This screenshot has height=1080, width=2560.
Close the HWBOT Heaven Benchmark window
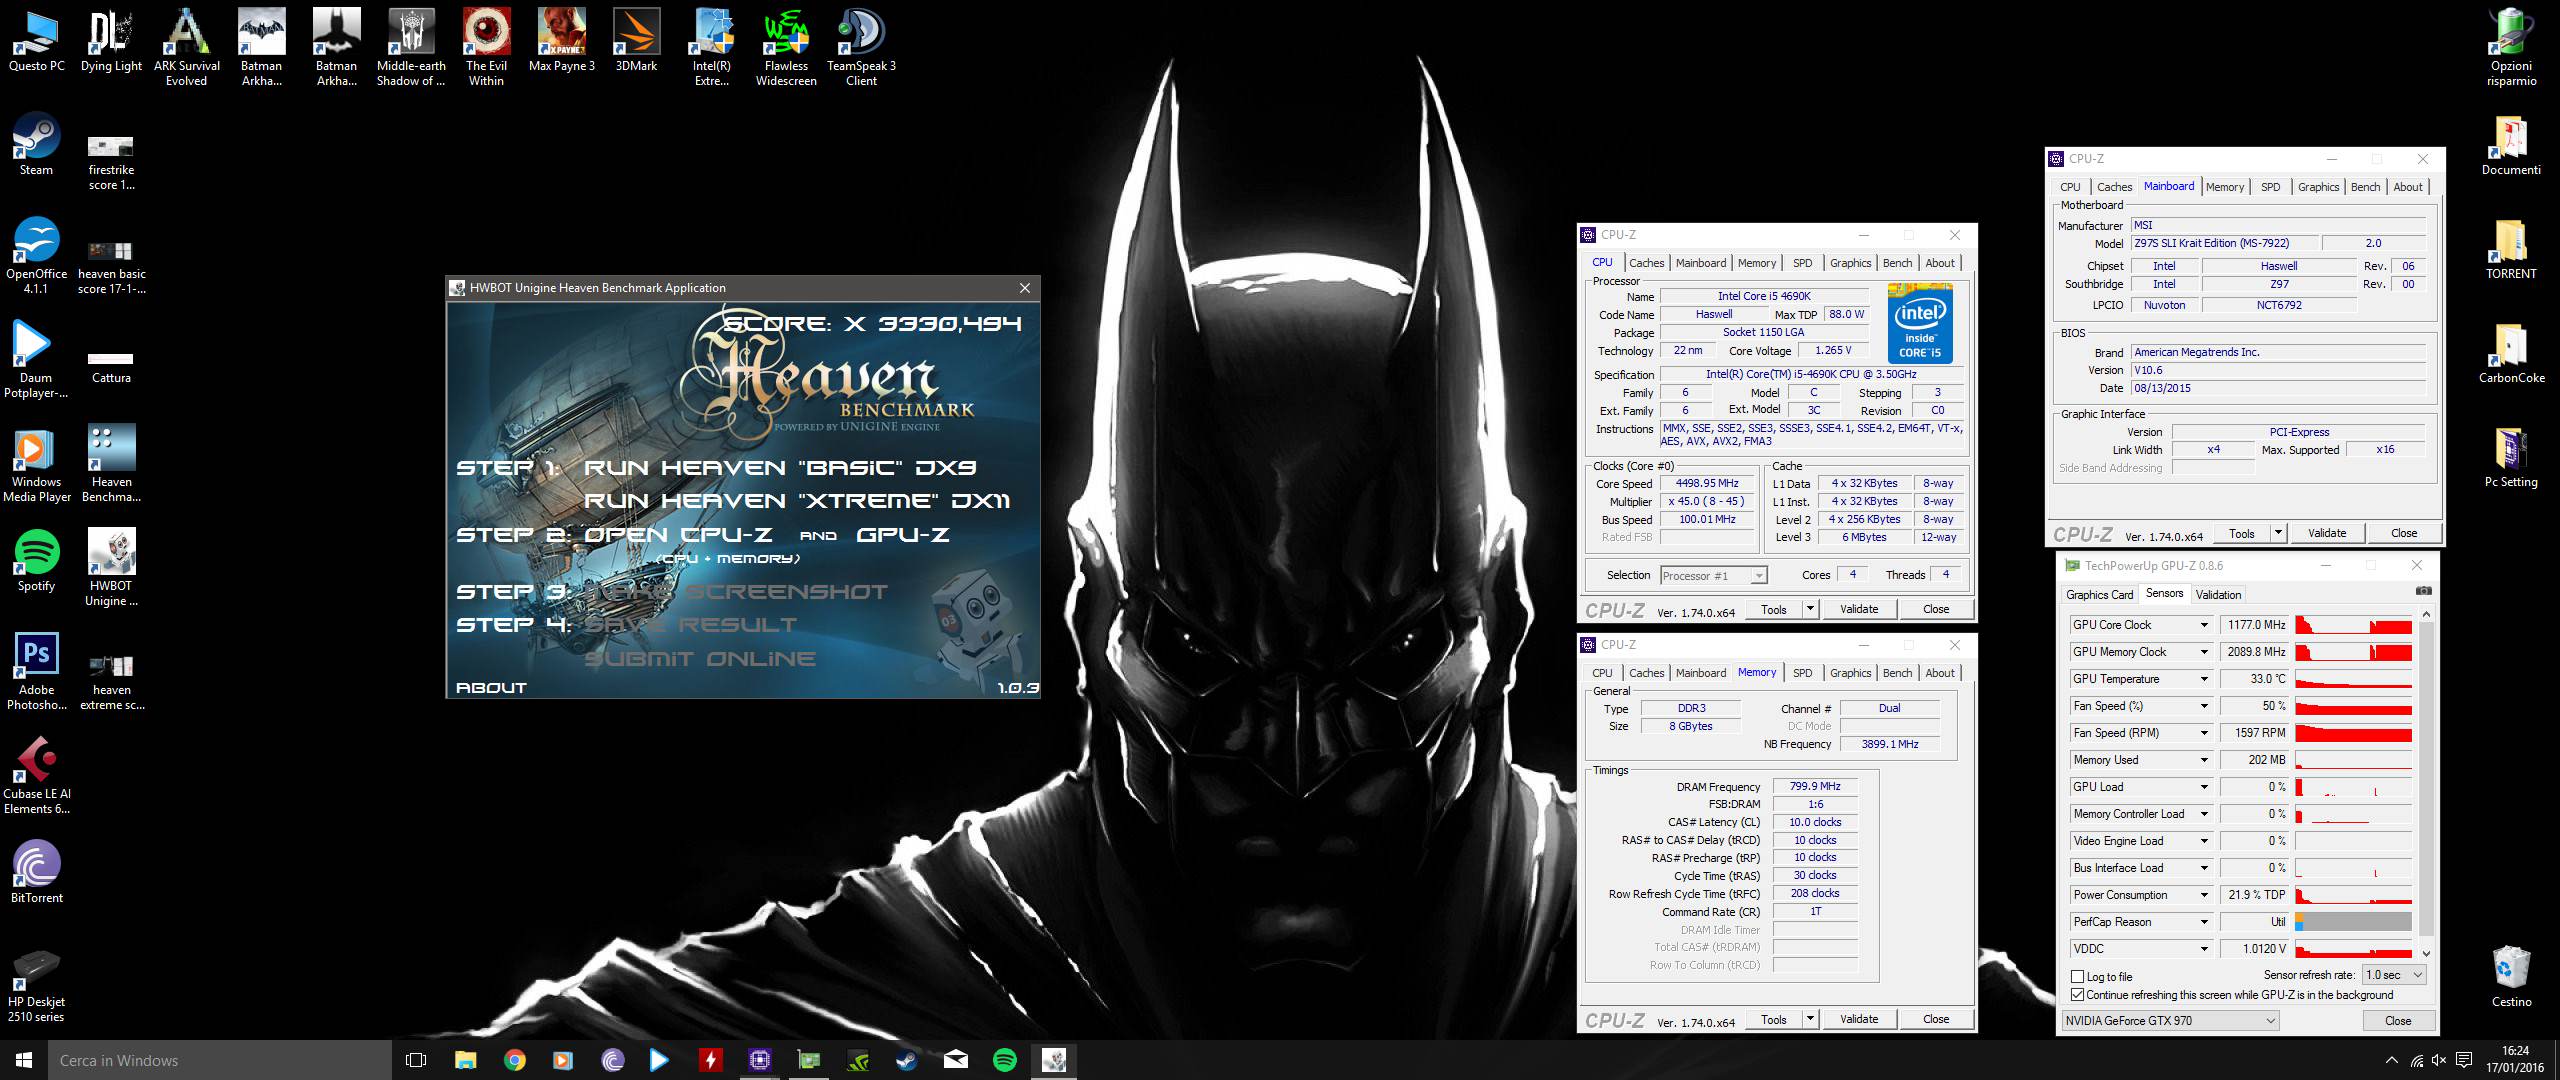pos(1024,288)
